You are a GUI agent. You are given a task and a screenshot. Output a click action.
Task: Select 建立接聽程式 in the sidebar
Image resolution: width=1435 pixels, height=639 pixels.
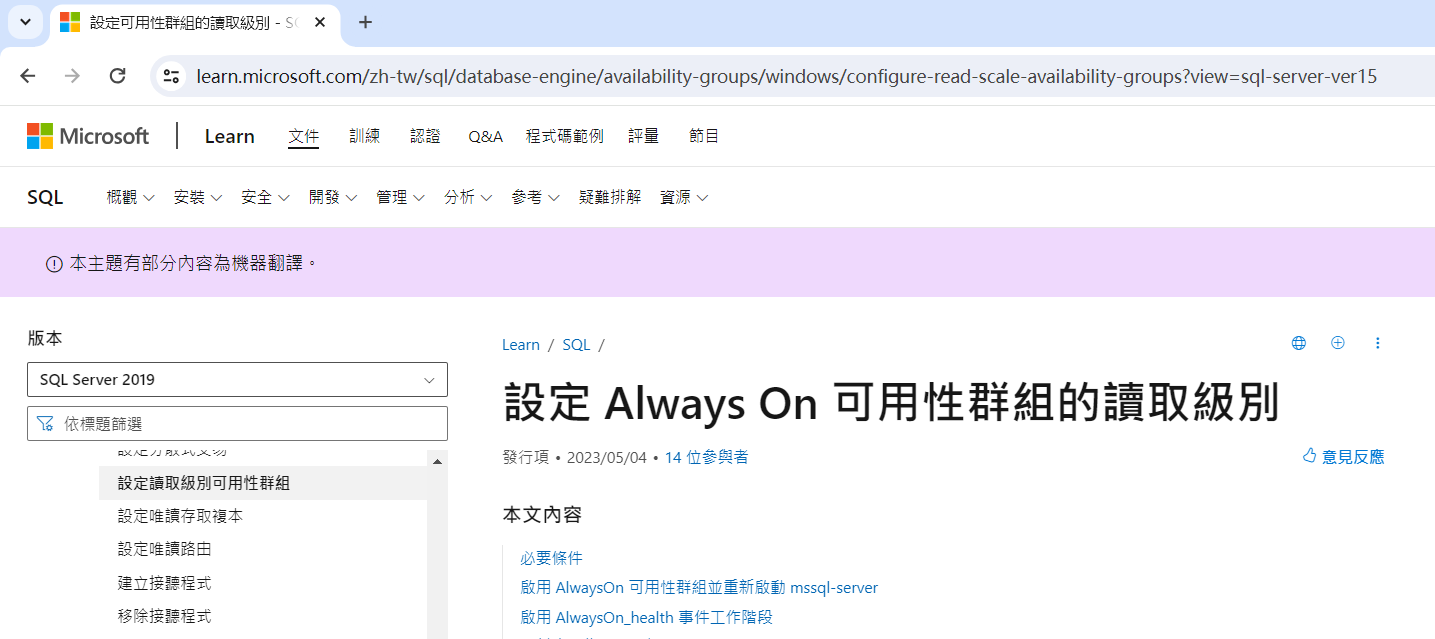[164, 583]
